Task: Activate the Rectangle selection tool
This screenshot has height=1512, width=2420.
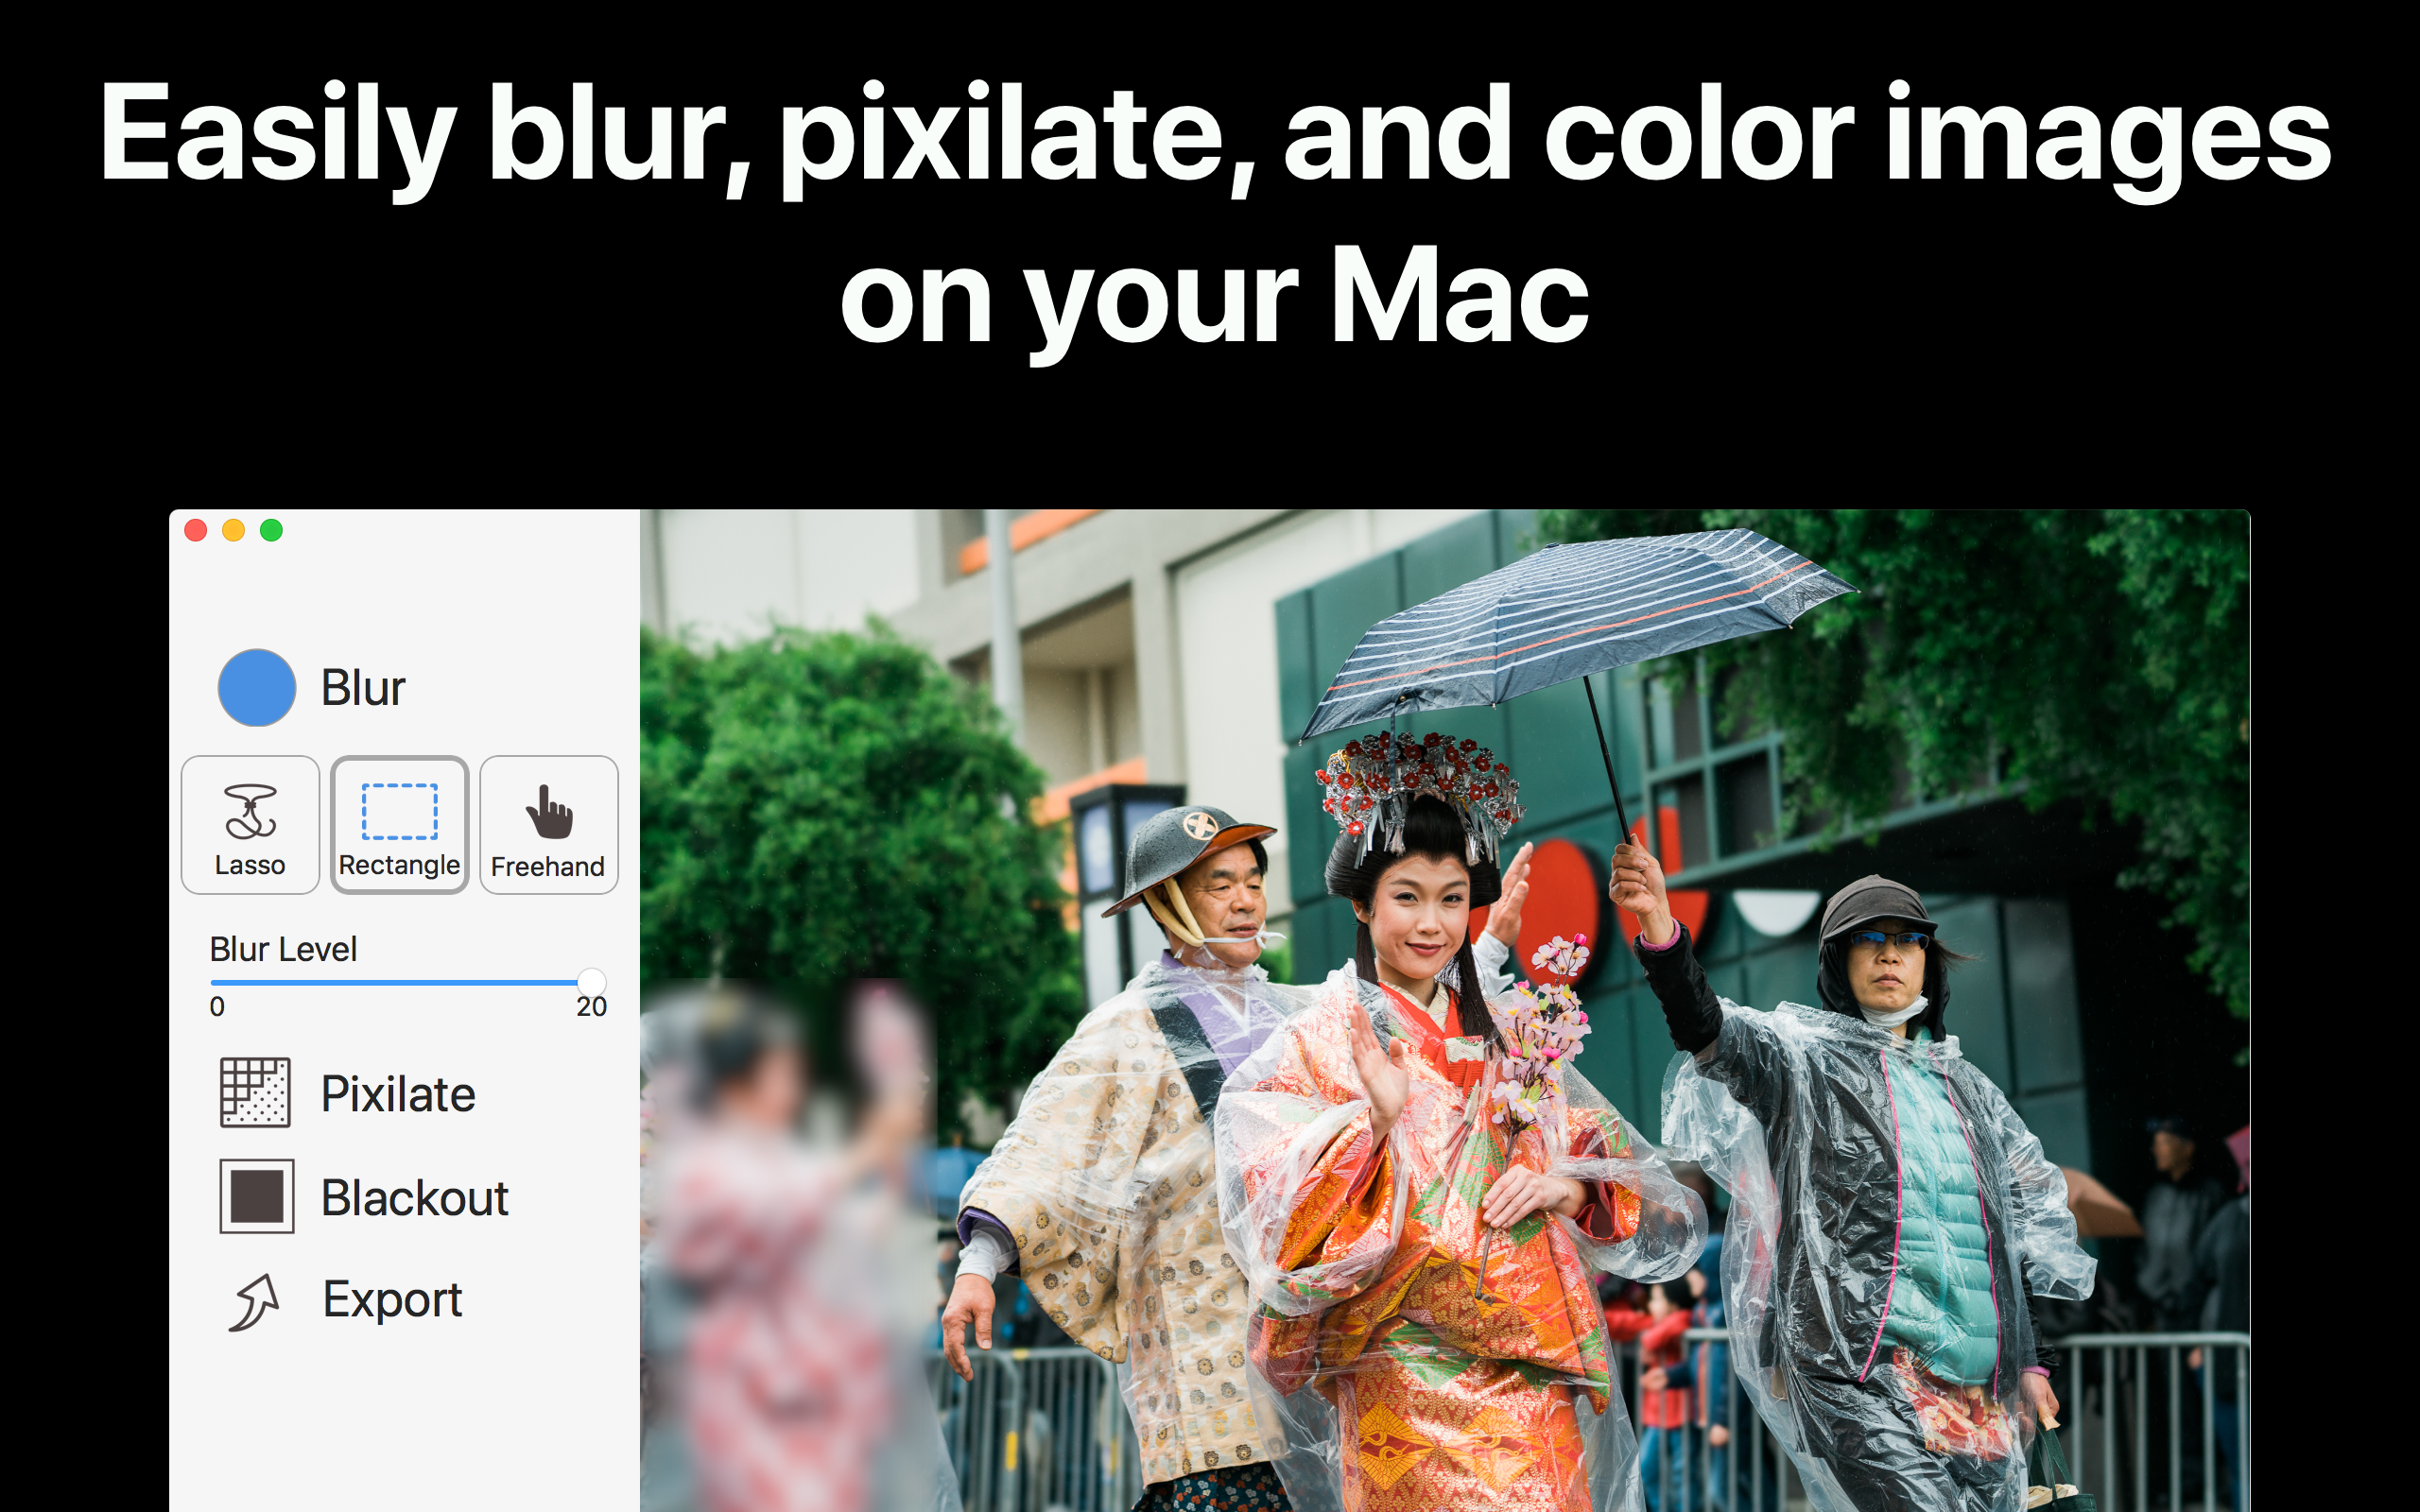Action: coord(399,825)
